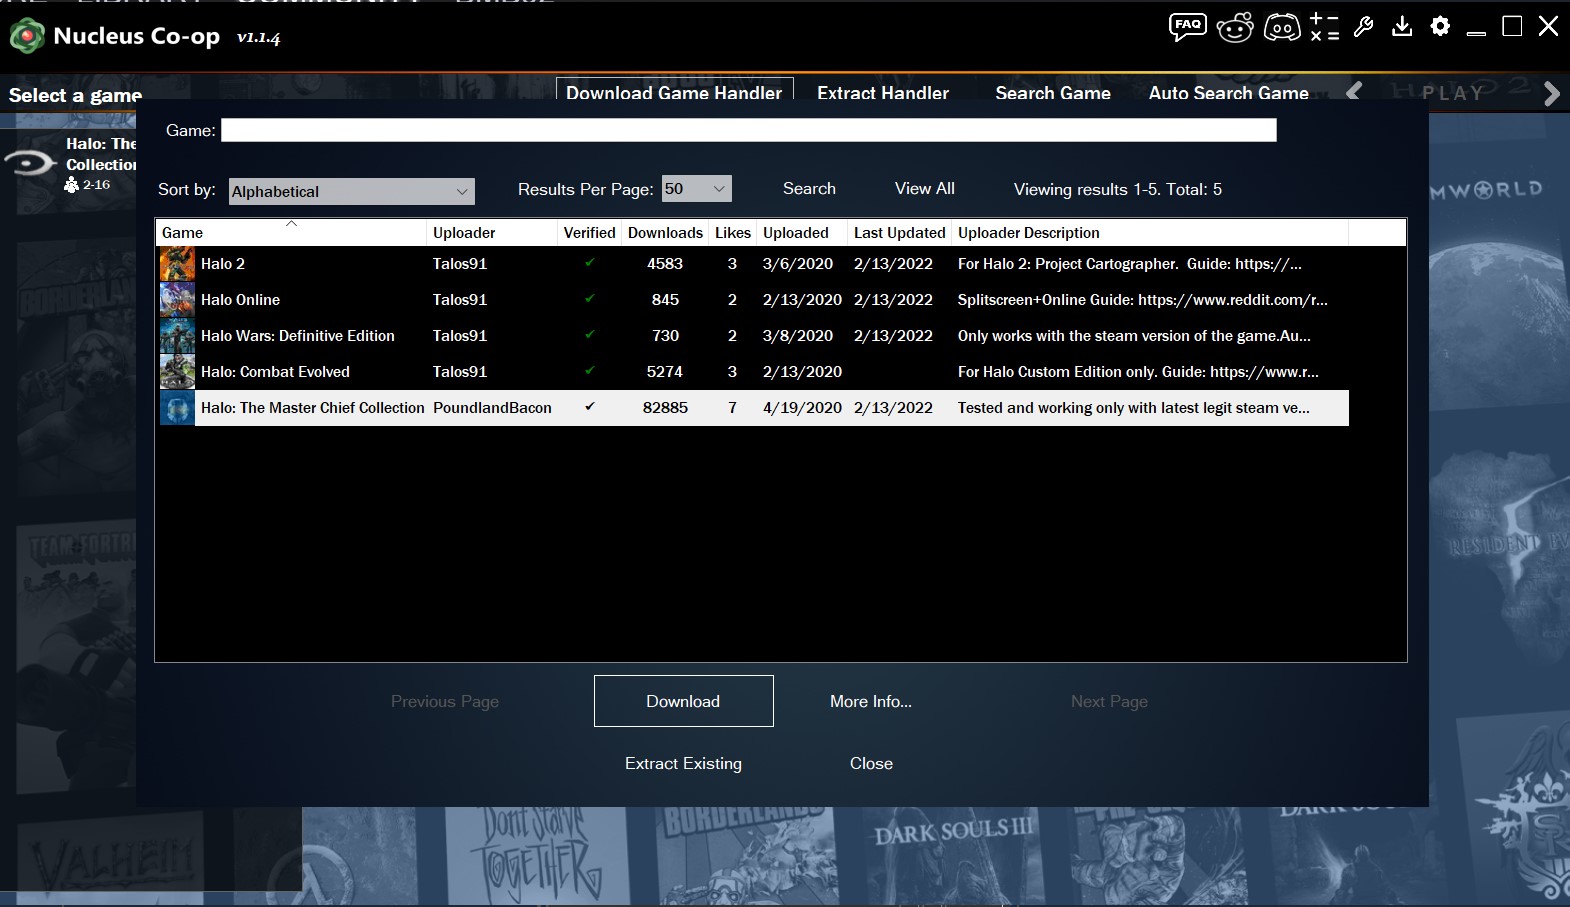Open settings gear icon

1440,27
